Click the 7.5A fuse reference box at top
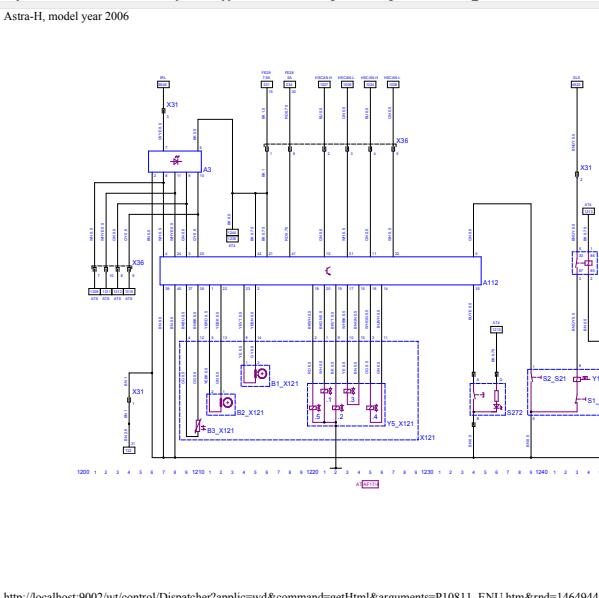 (267, 84)
